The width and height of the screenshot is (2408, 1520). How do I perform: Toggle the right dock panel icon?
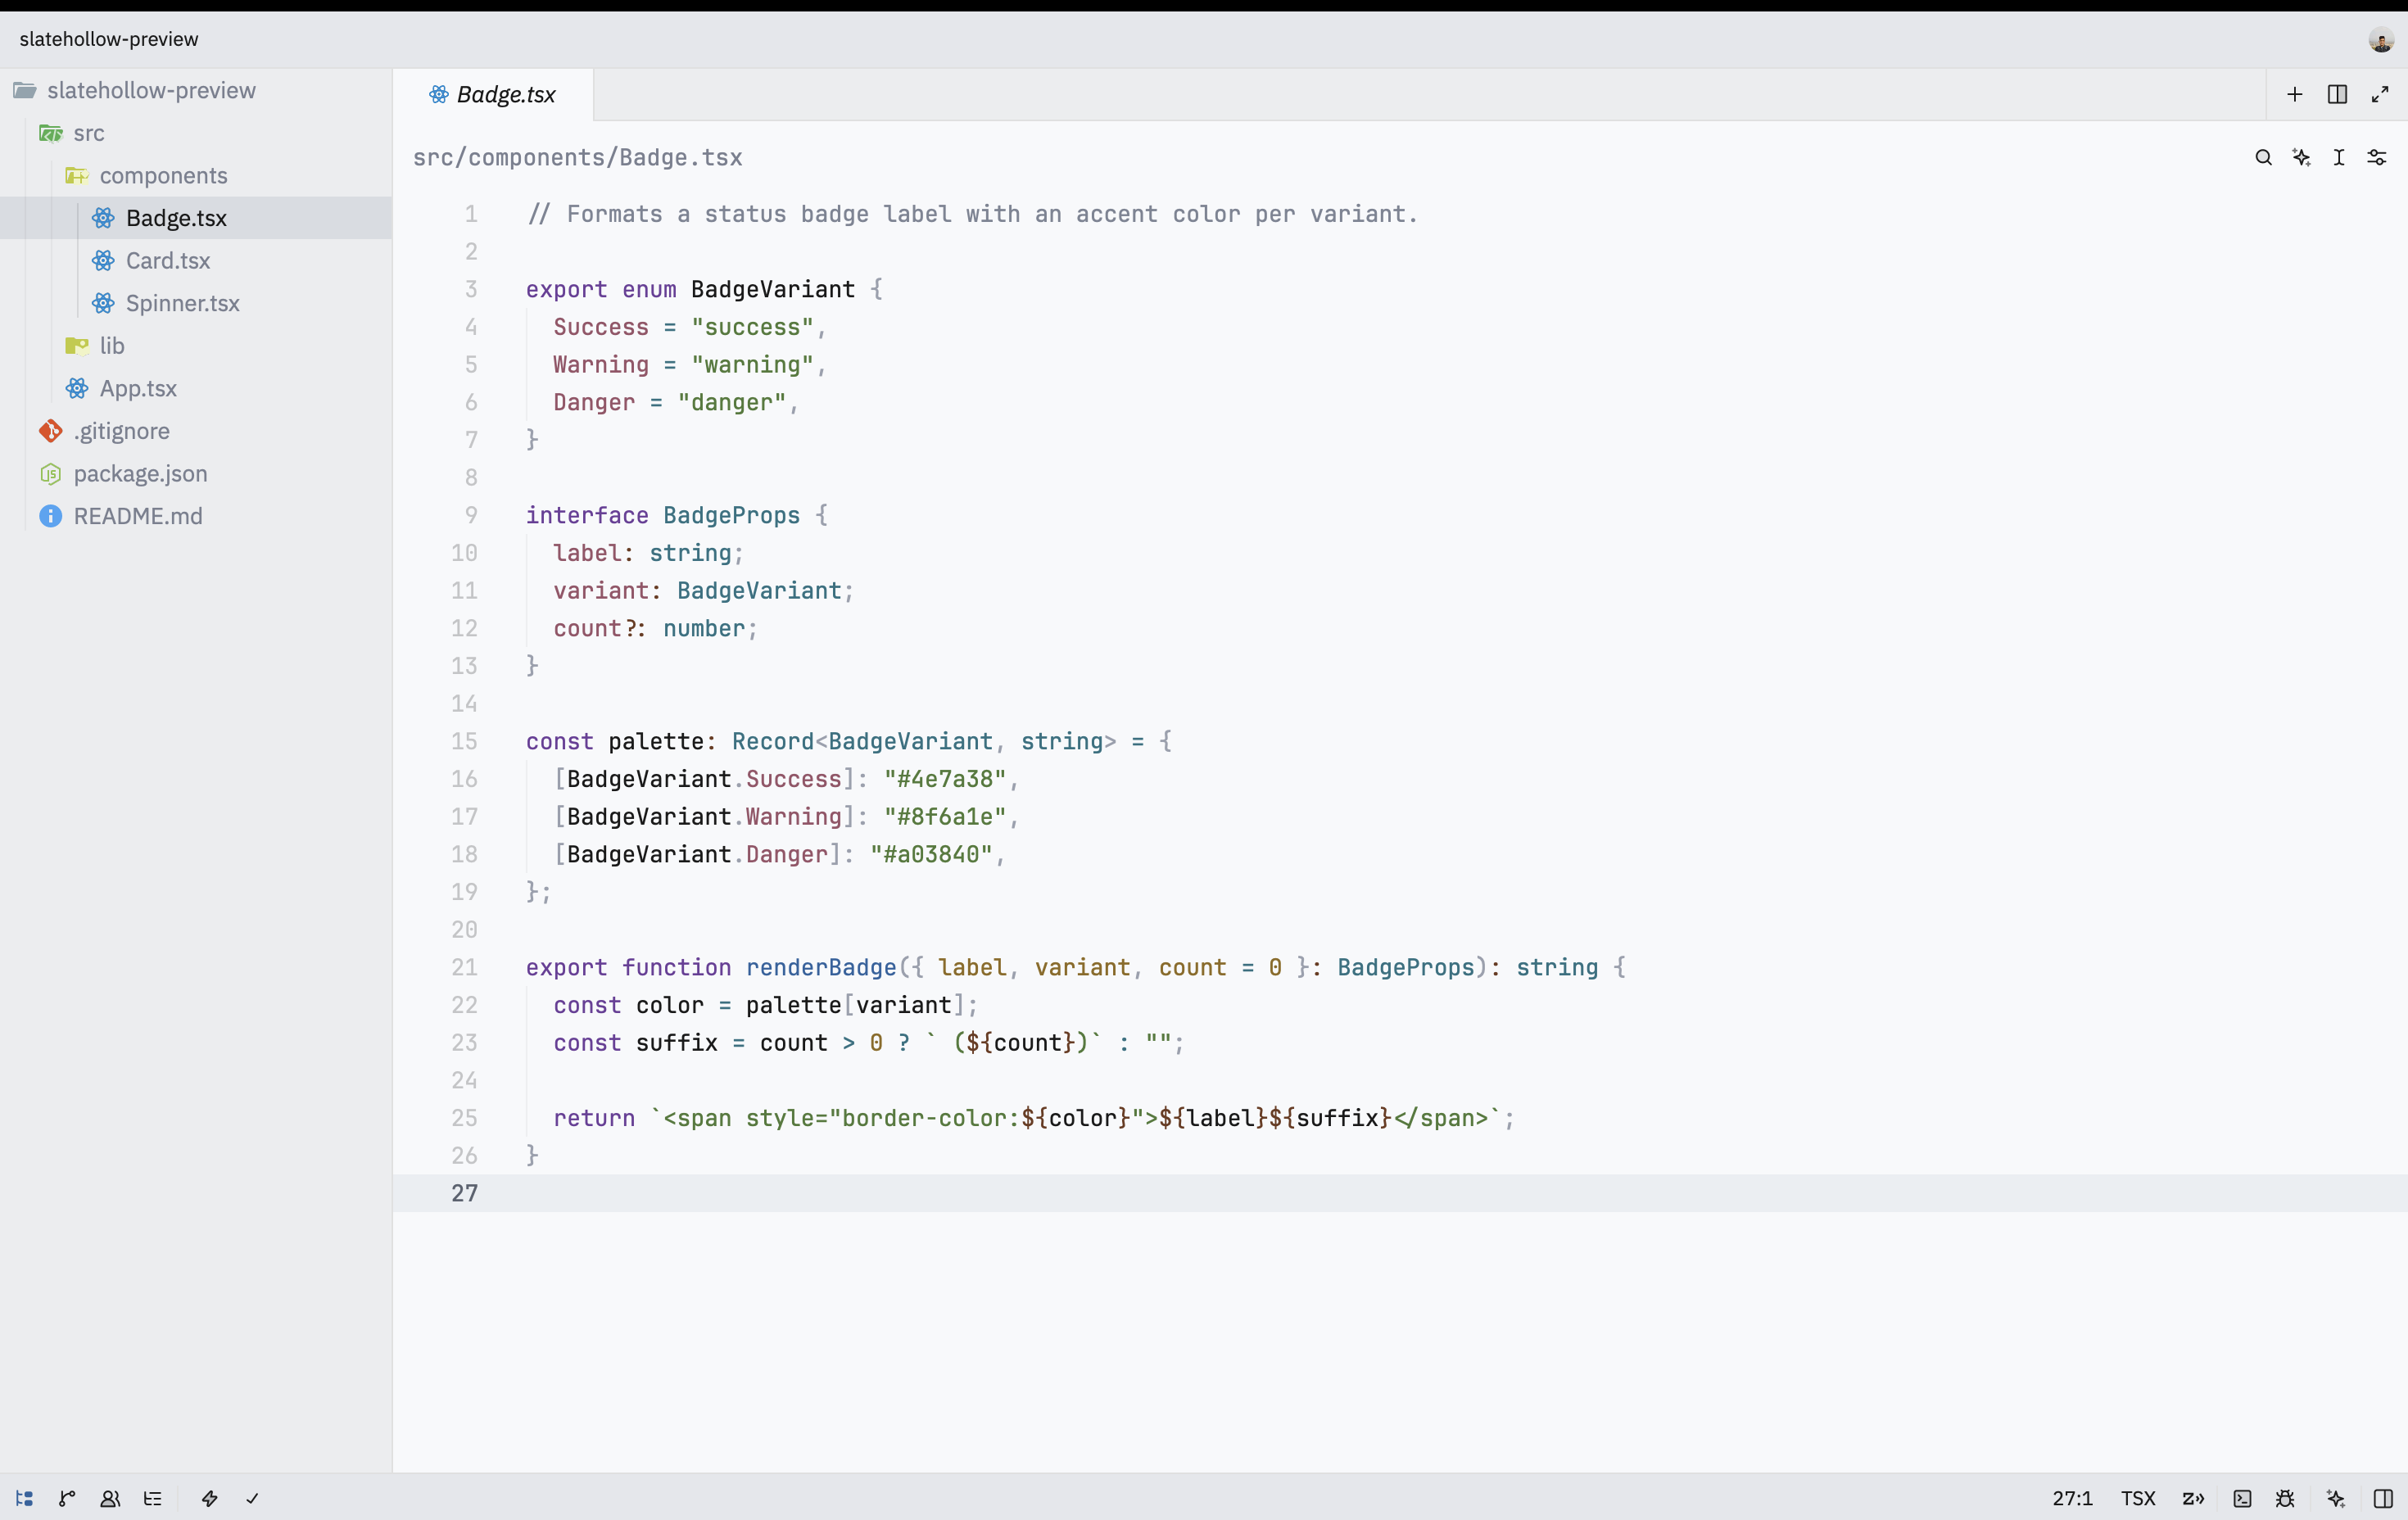[2383, 1498]
